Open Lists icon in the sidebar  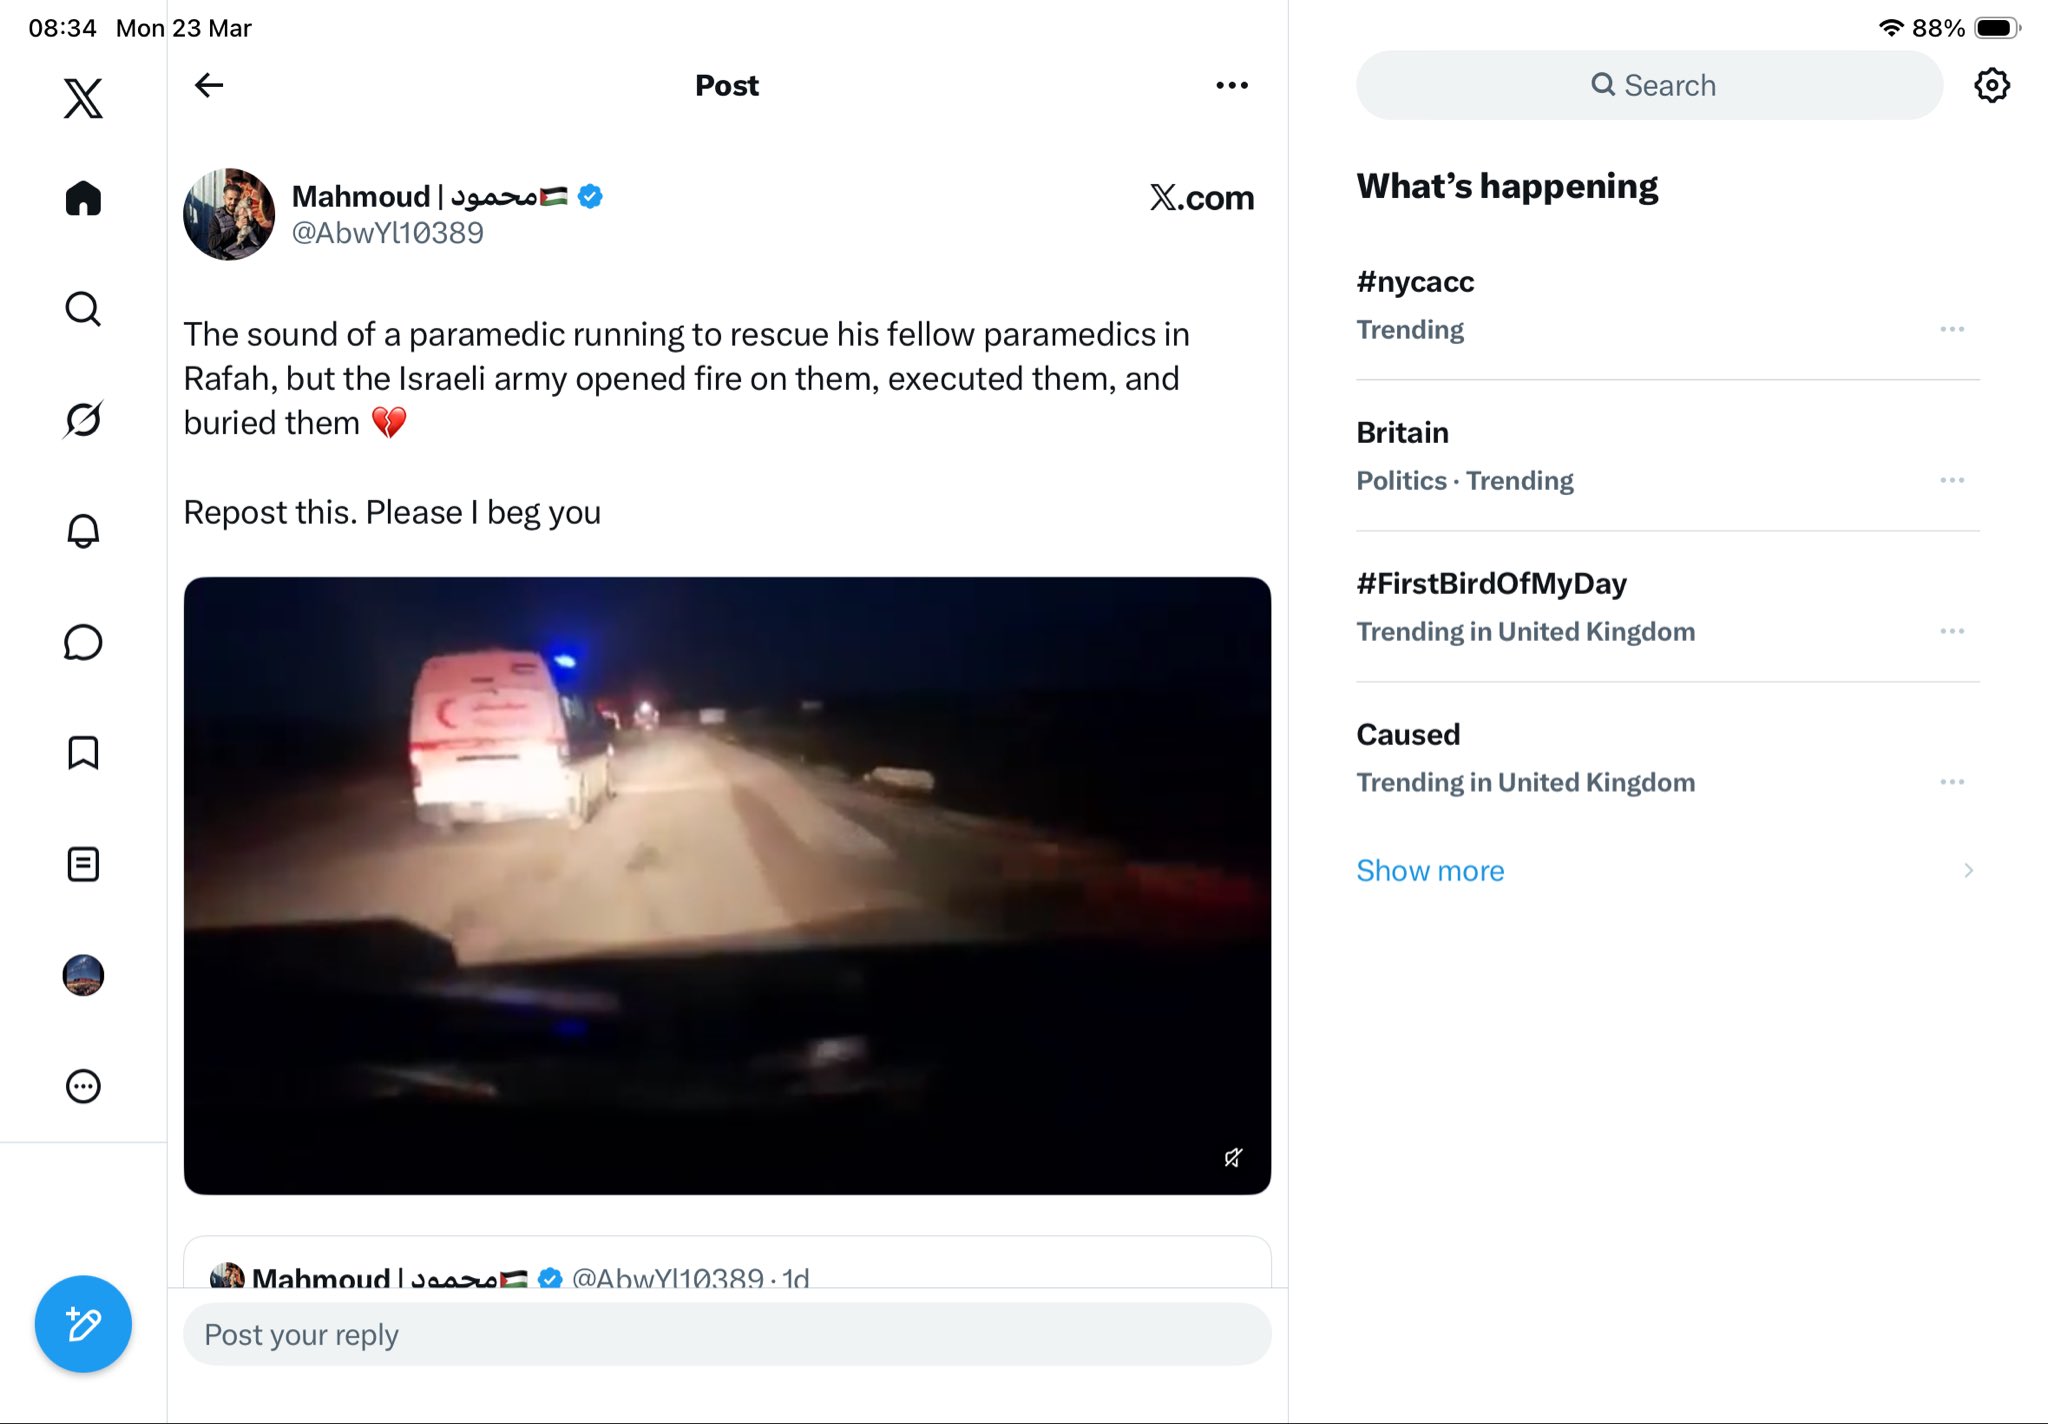click(x=83, y=864)
